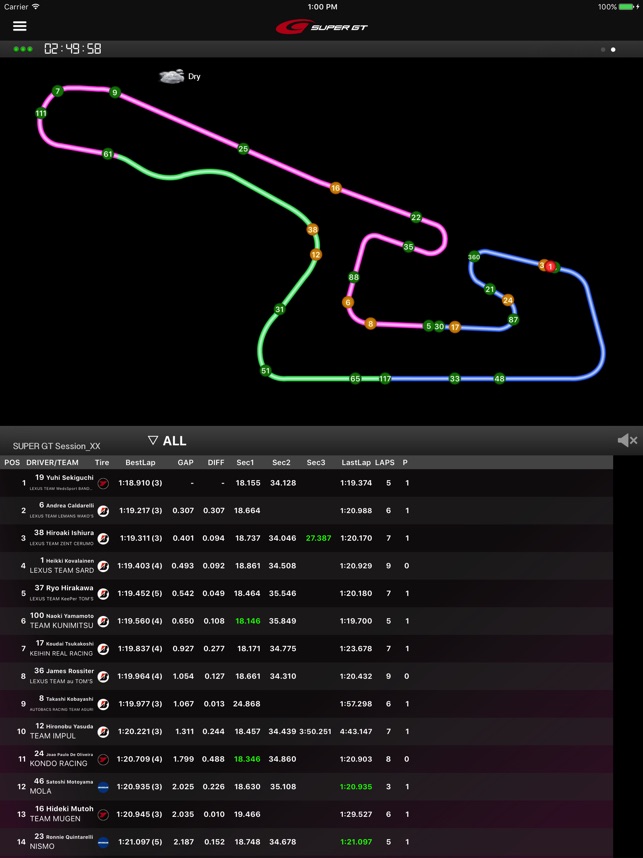Click the session timer 02:49:58
This screenshot has height=858, width=643.
point(73,49)
